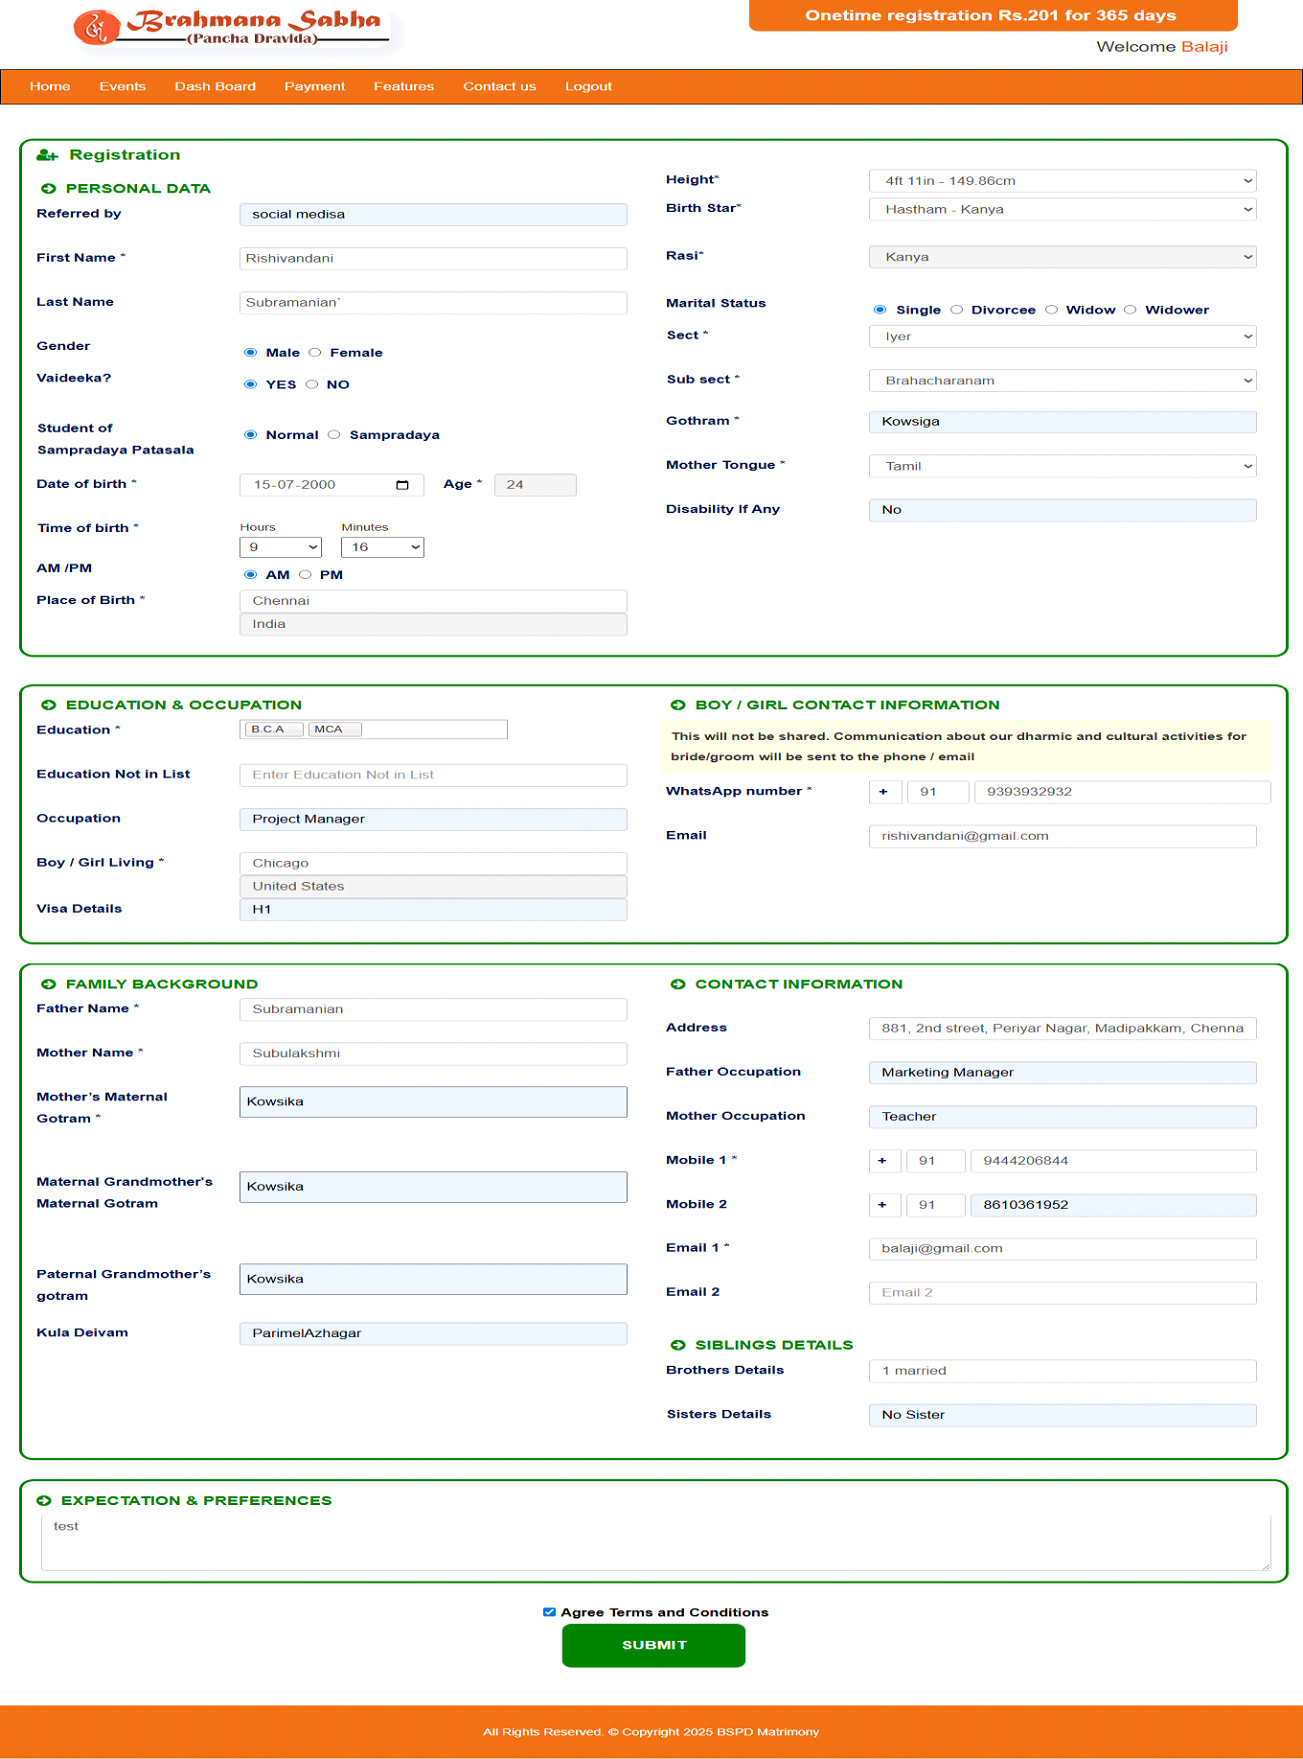This screenshot has height=1759, width=1303.
Task: Open the date of birth calendar picker
Action: 402,485
